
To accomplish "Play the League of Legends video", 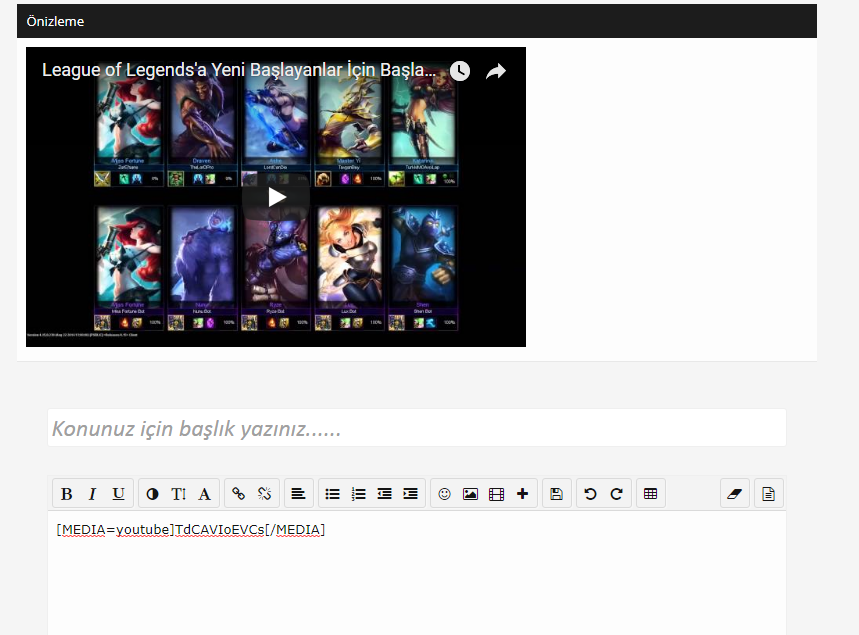I will (276, 197).
